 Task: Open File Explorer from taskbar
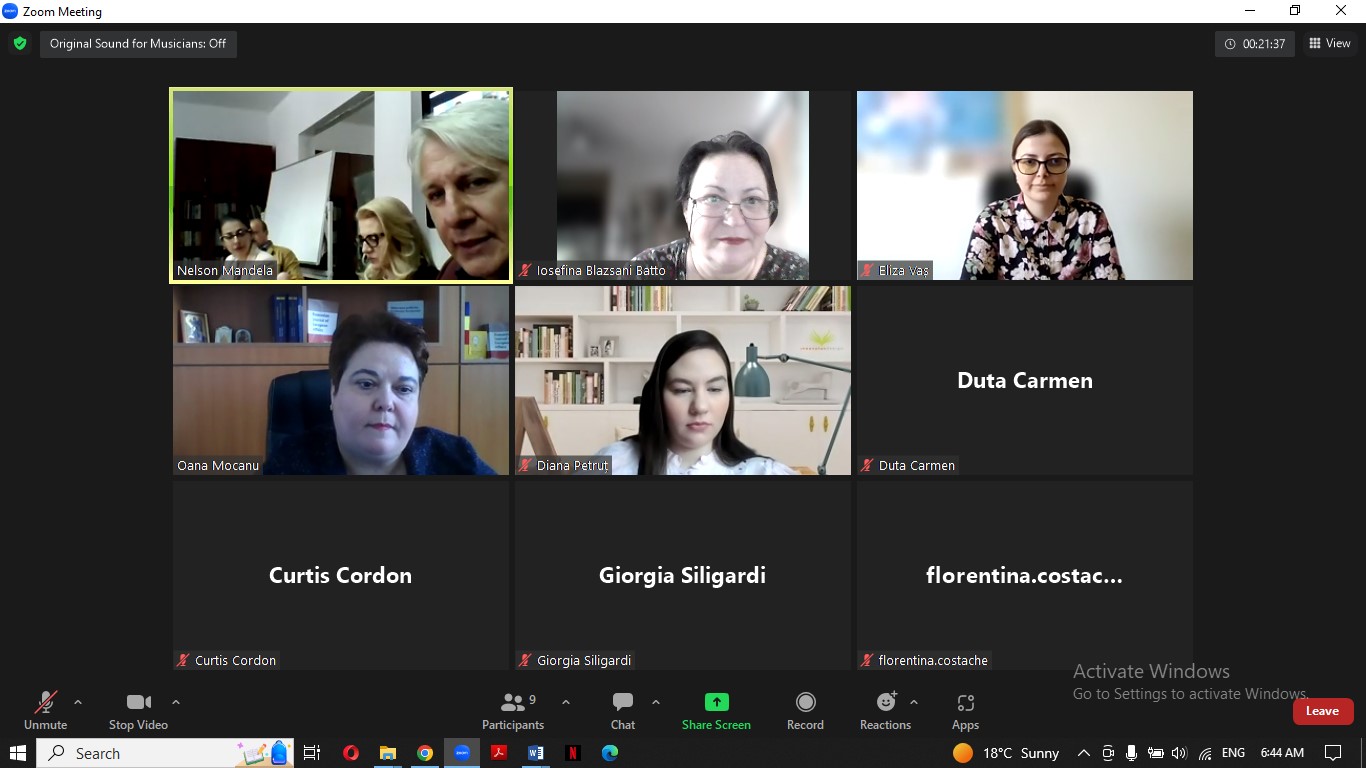(x=388, y=753)
